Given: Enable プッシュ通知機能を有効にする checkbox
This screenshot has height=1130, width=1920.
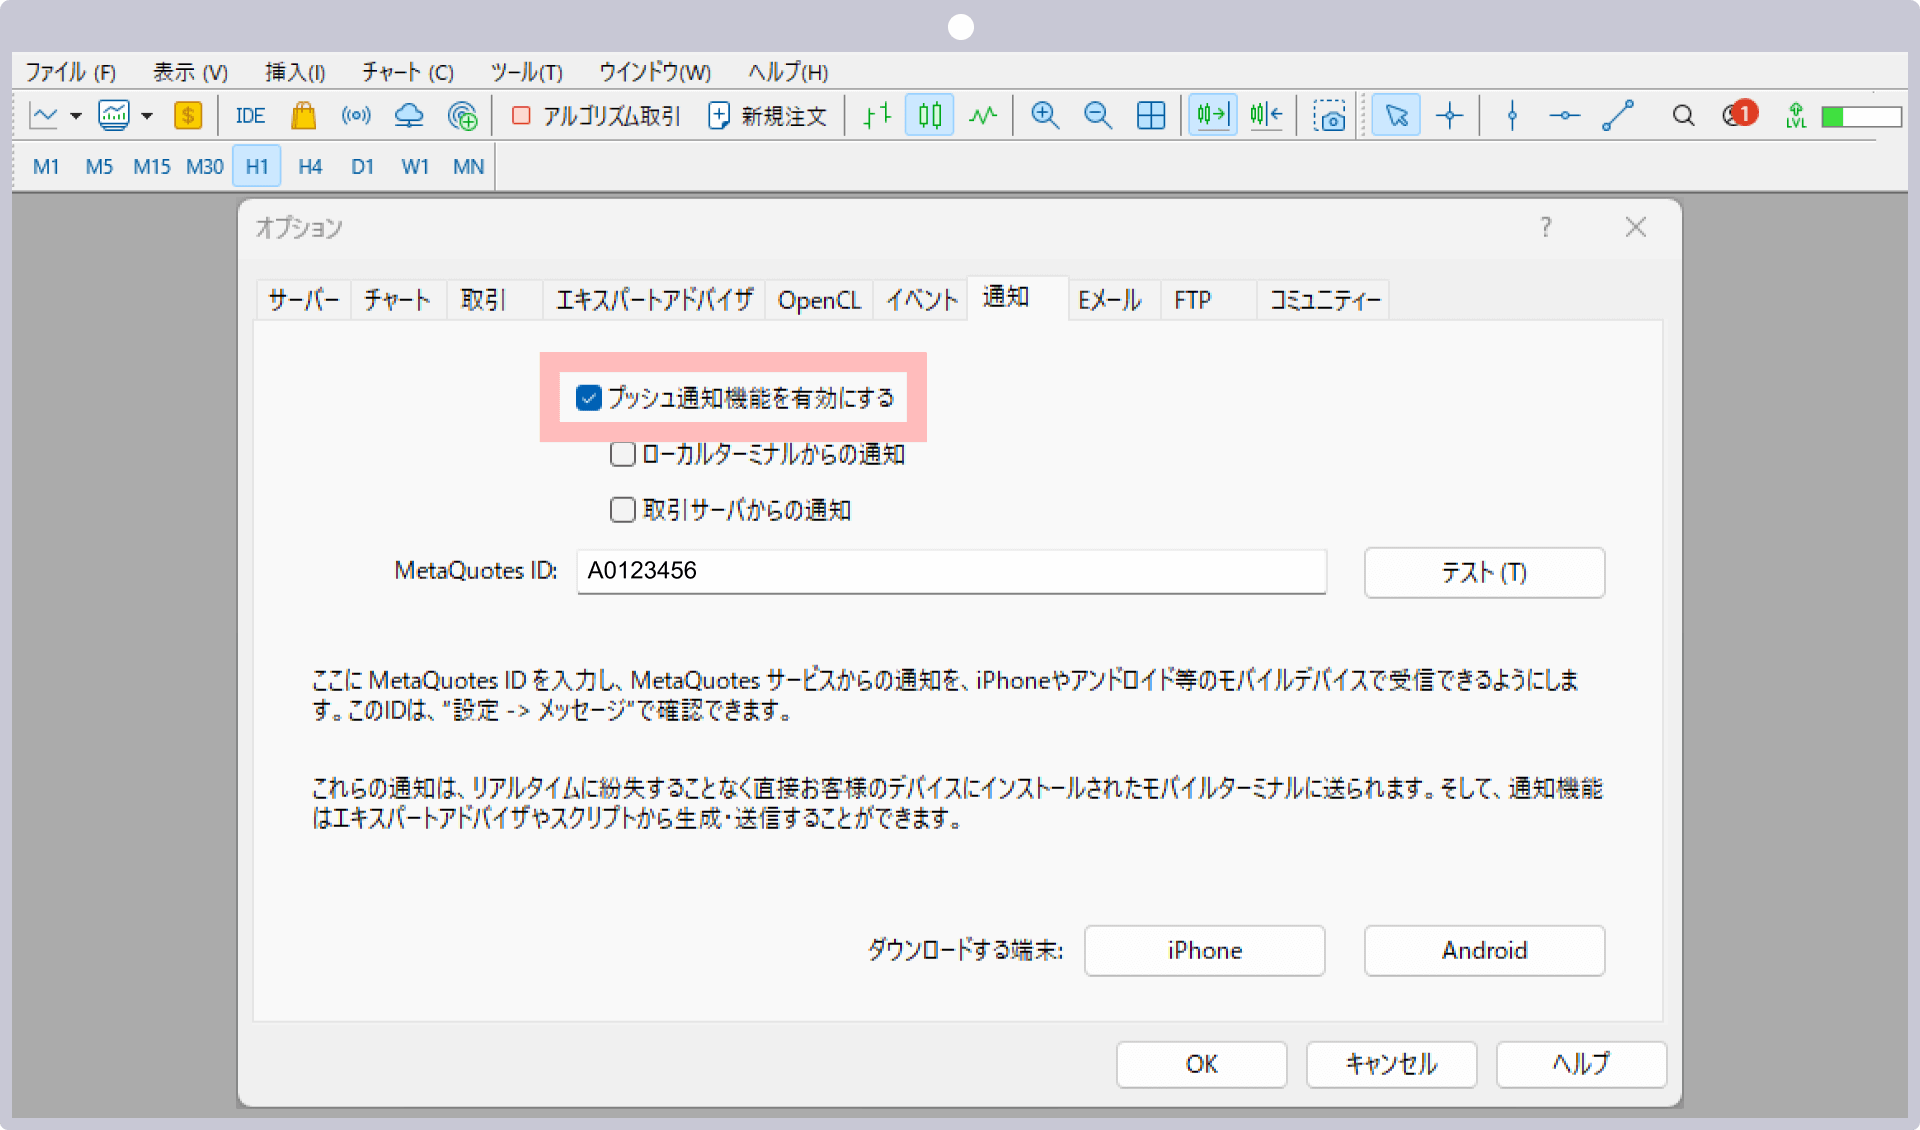Looking at the screenshot, I should 588,396.
